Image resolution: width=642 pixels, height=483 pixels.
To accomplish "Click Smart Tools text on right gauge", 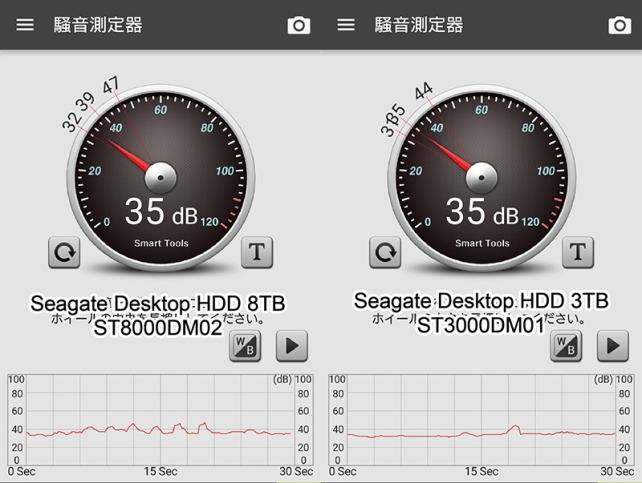I will [482, 243].
